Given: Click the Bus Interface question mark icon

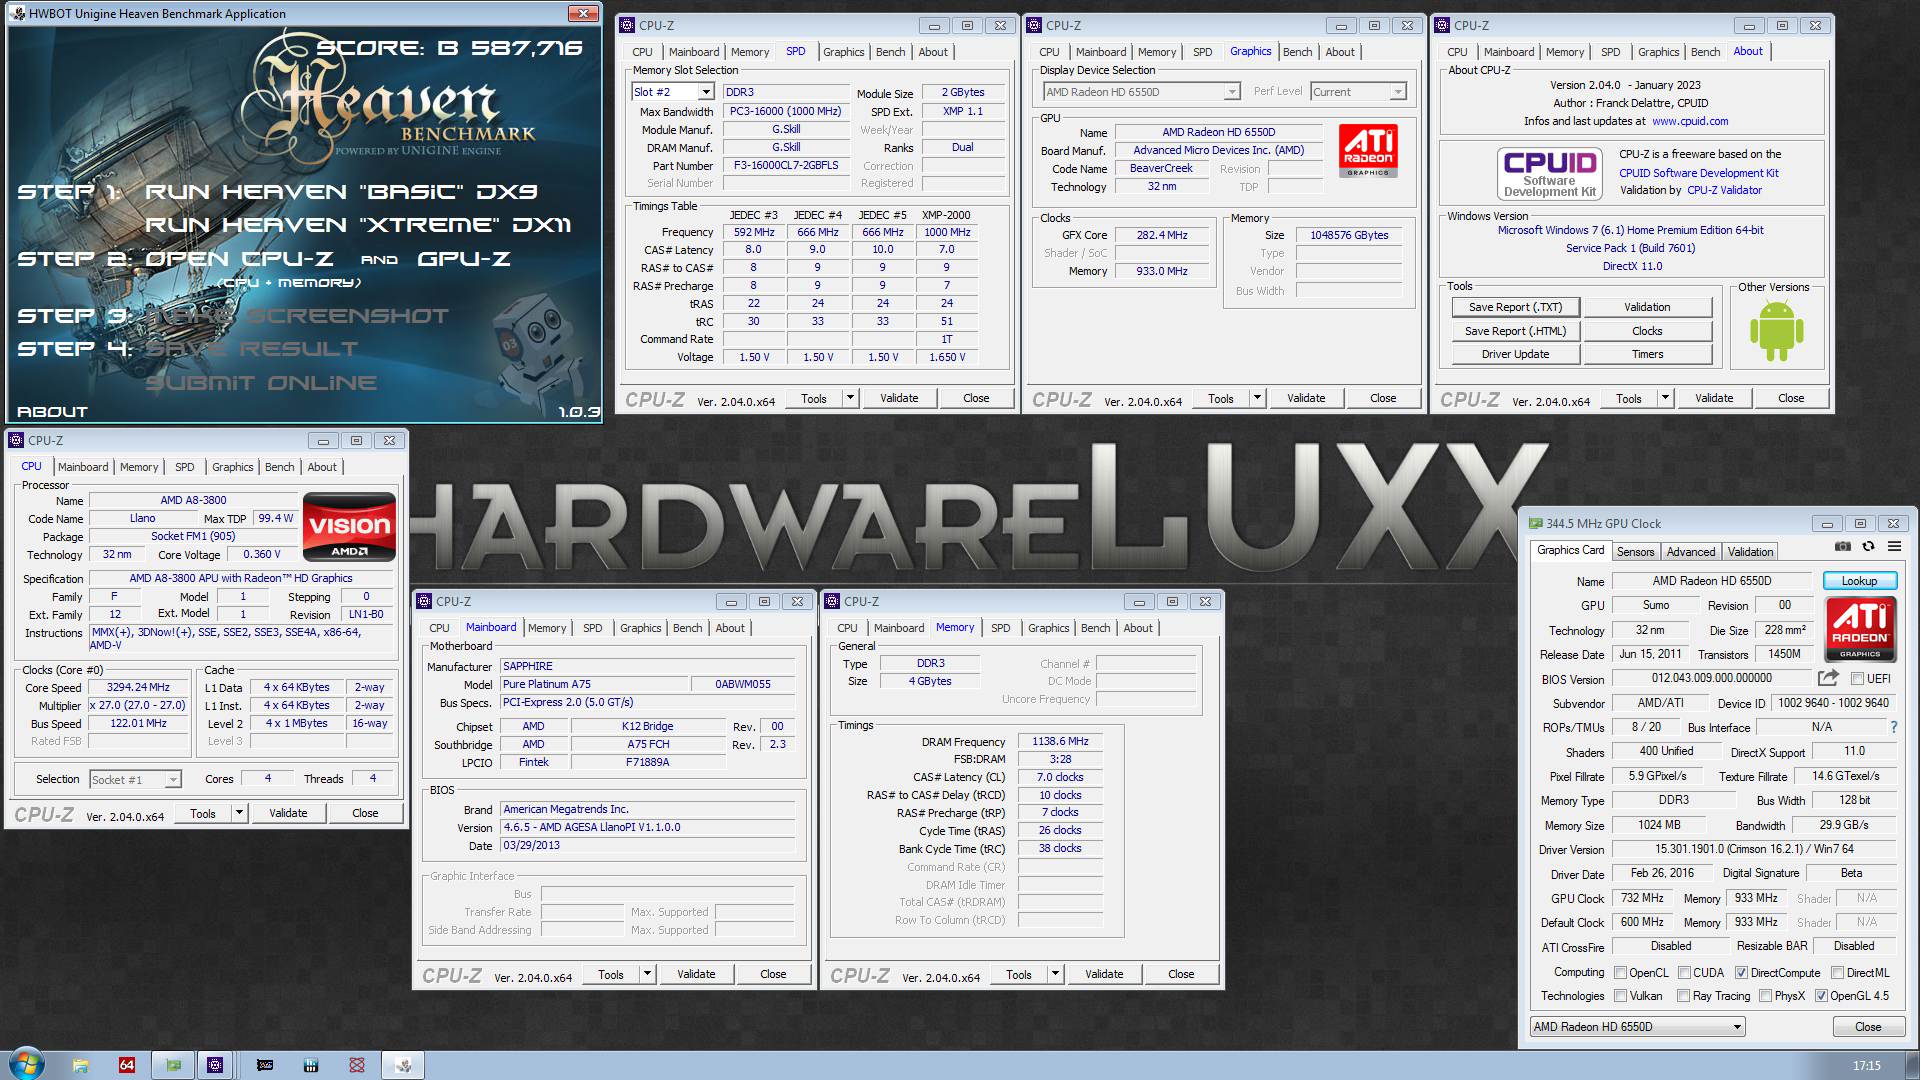Looking at the screenshot, I should (x=1893, y=727).
